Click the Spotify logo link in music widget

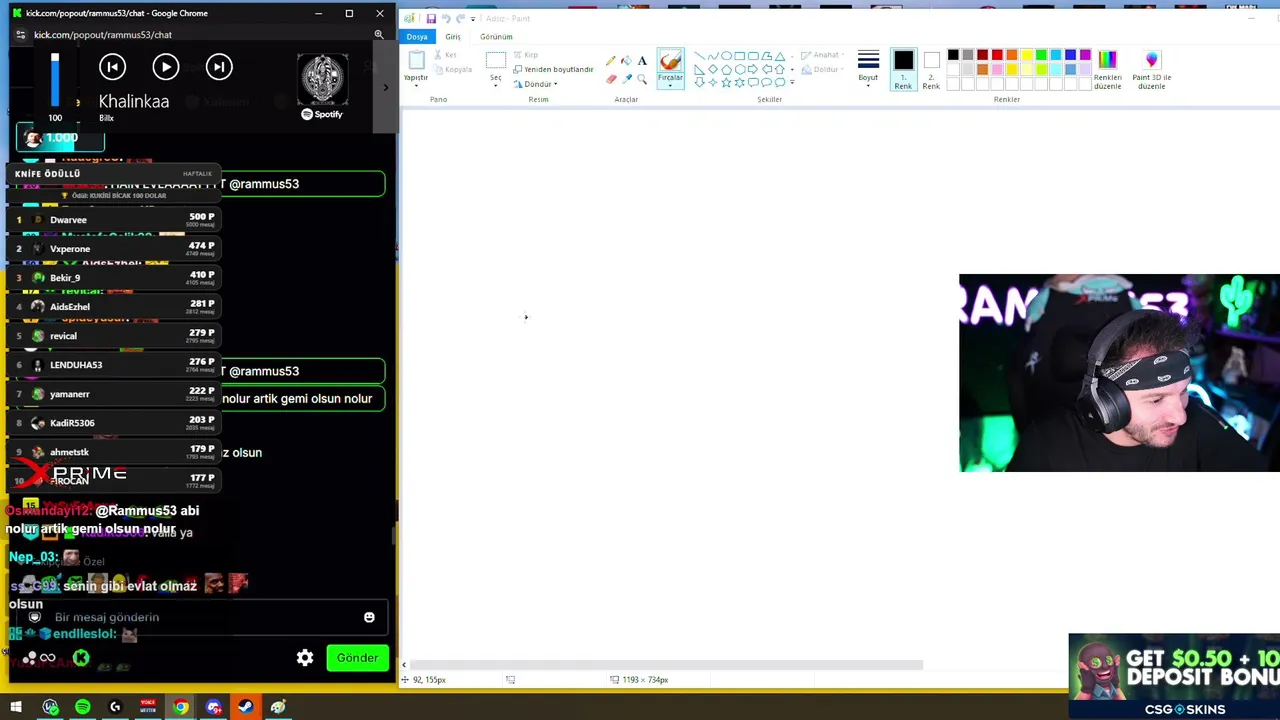click(x=322, y=114)
